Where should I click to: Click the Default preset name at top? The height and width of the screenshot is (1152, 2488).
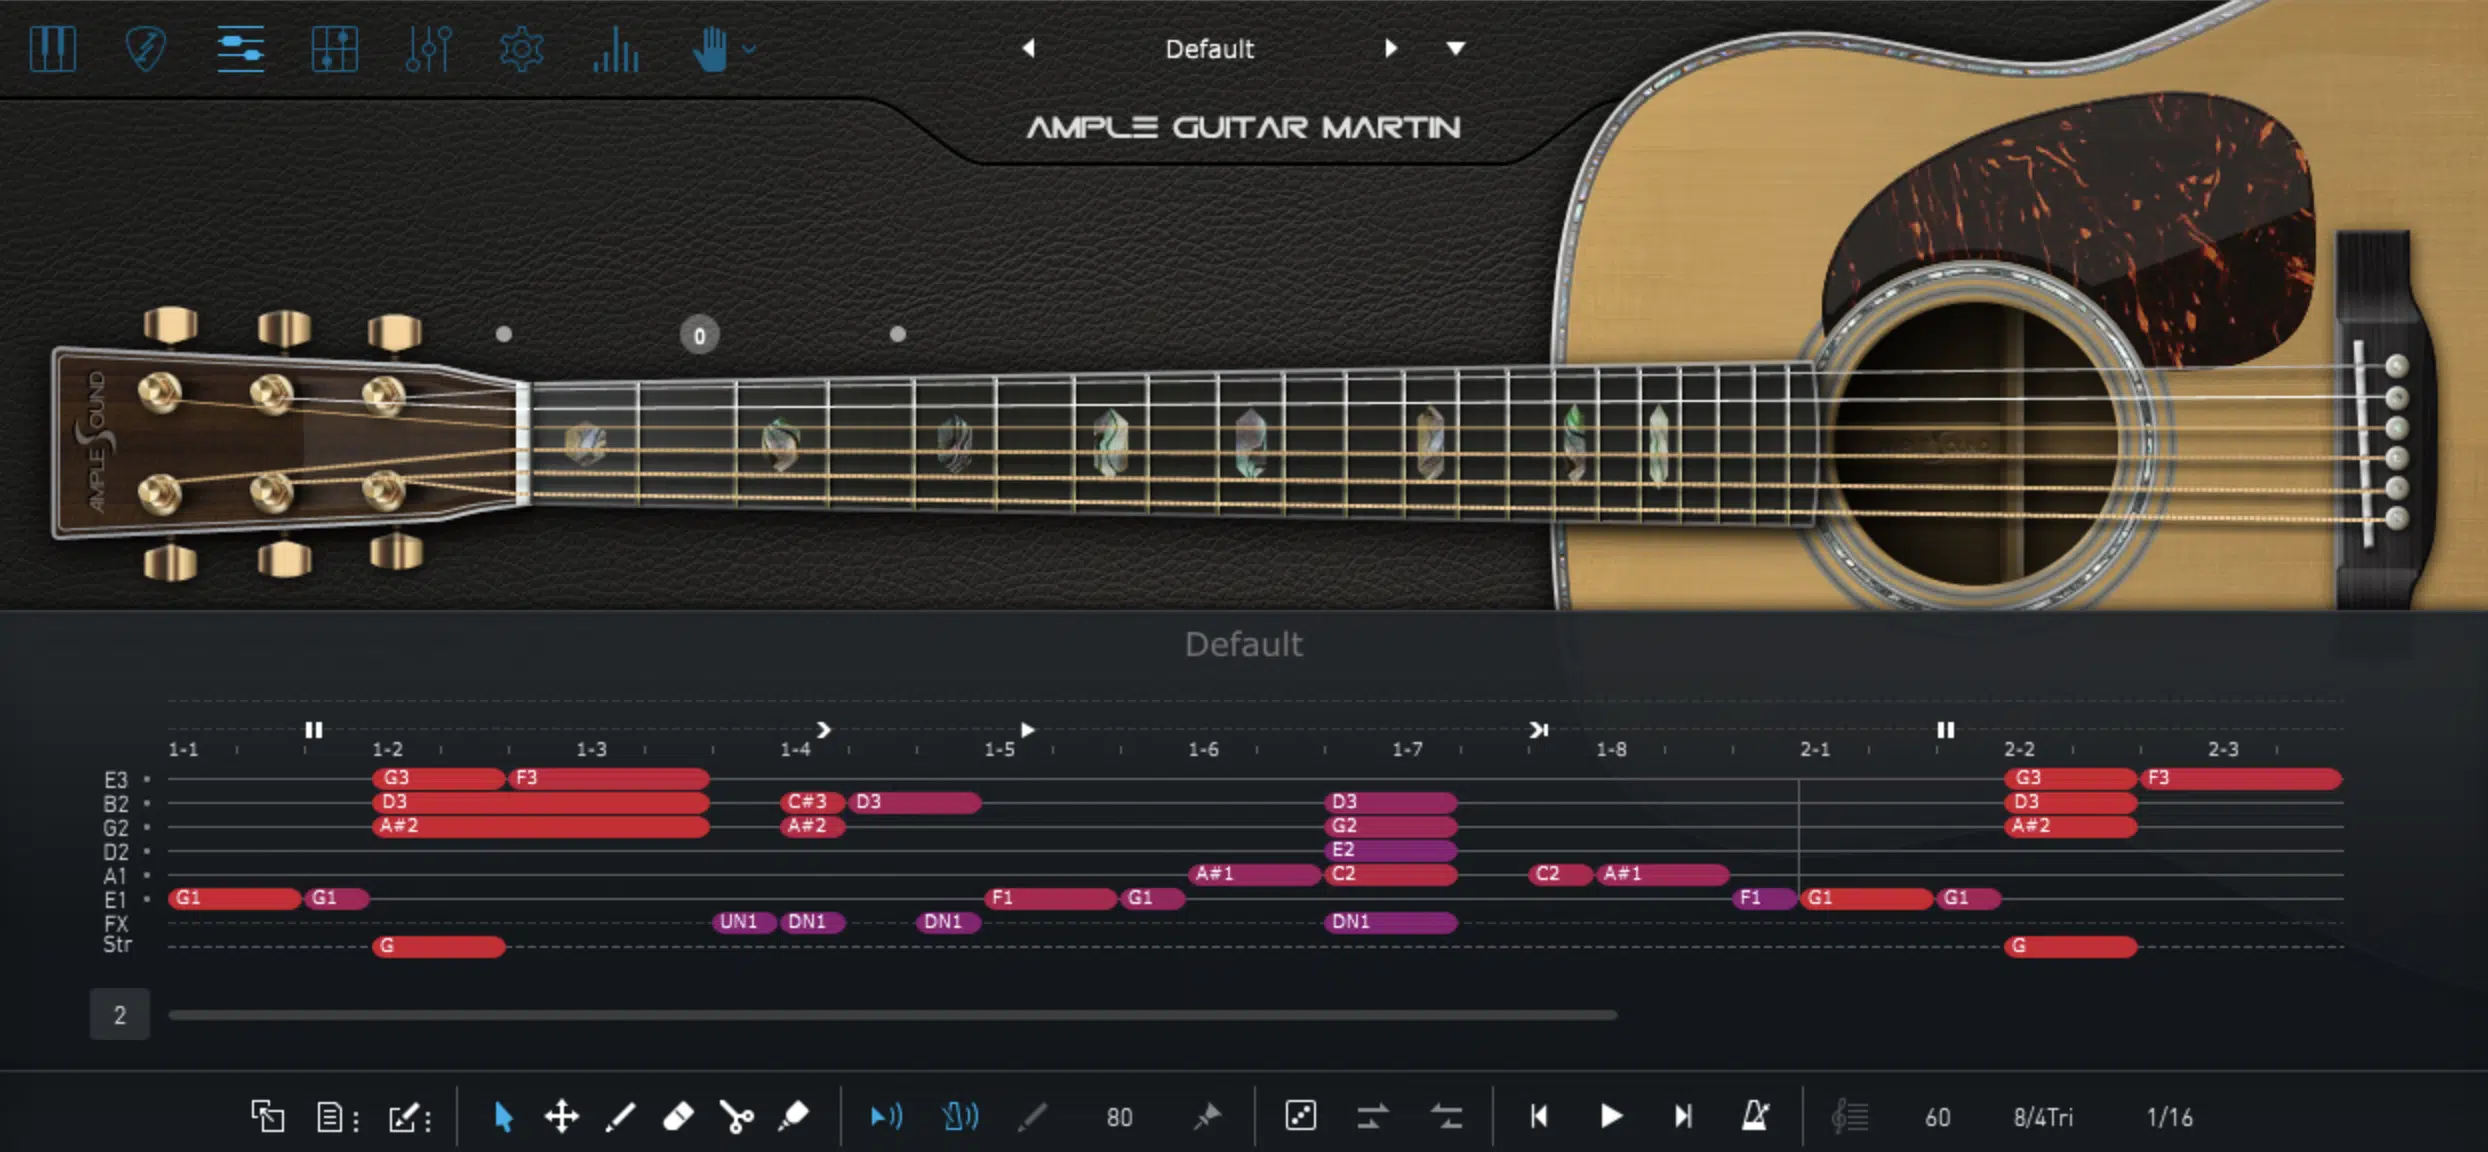(x=1209, y=49)
